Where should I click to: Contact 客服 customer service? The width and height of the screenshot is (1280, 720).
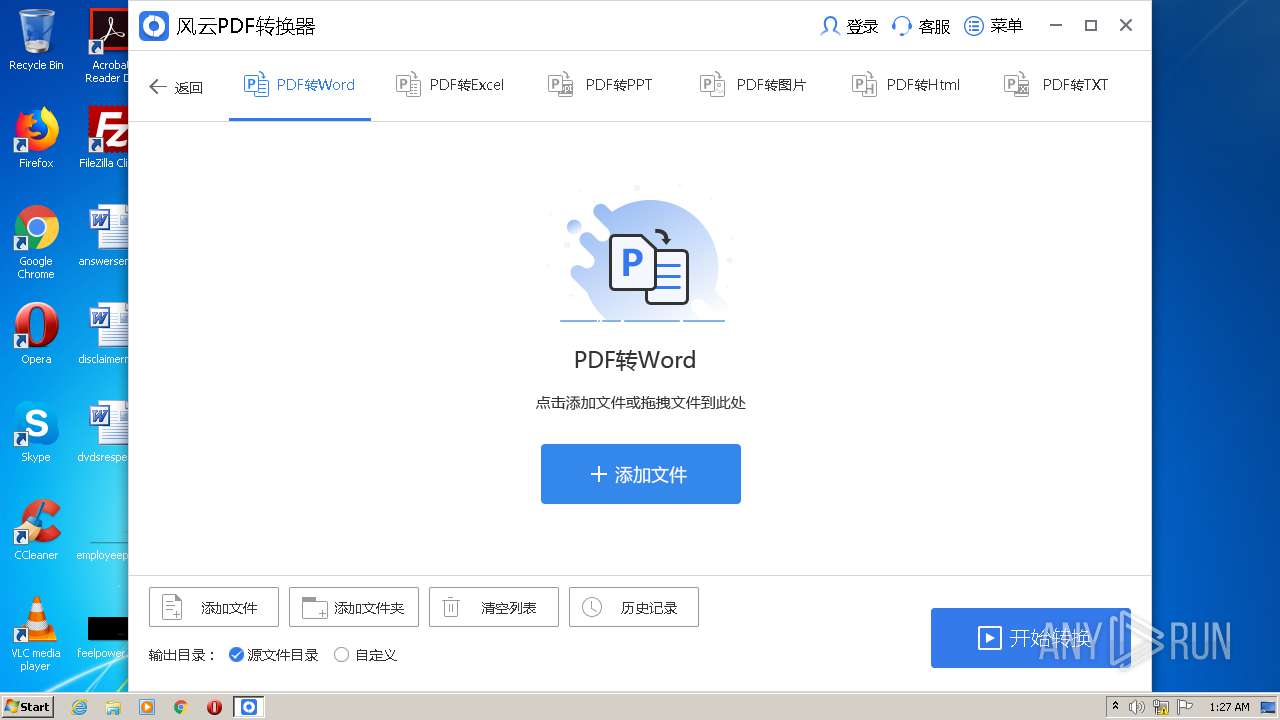pos(921,26)
